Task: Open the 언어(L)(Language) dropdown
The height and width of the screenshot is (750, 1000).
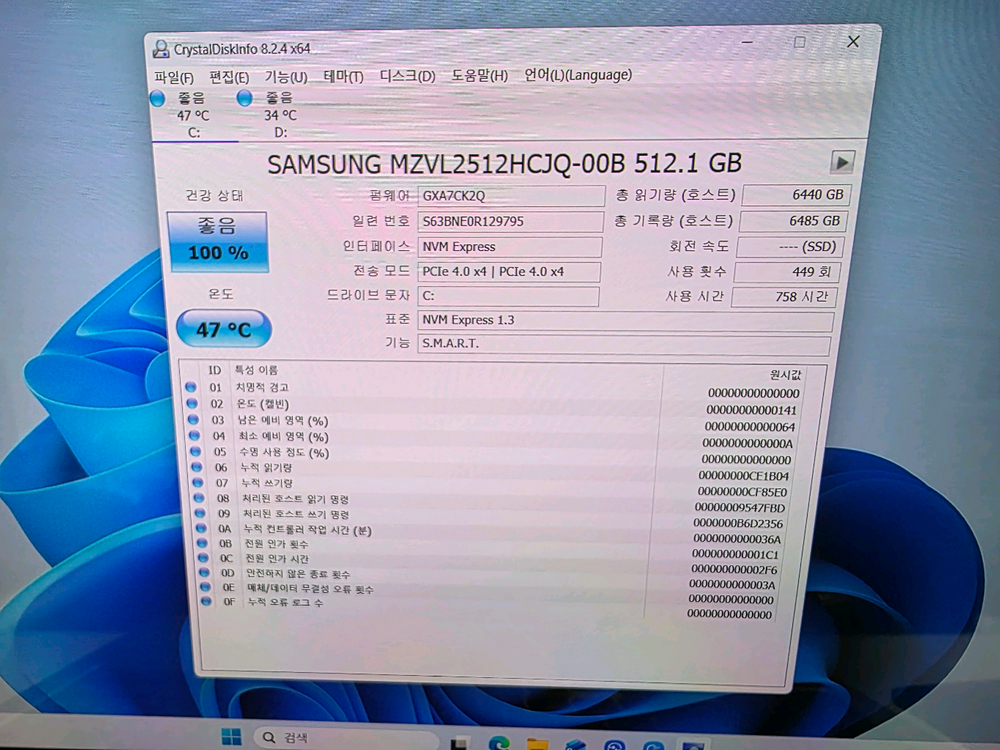Action: pos(579,74)
